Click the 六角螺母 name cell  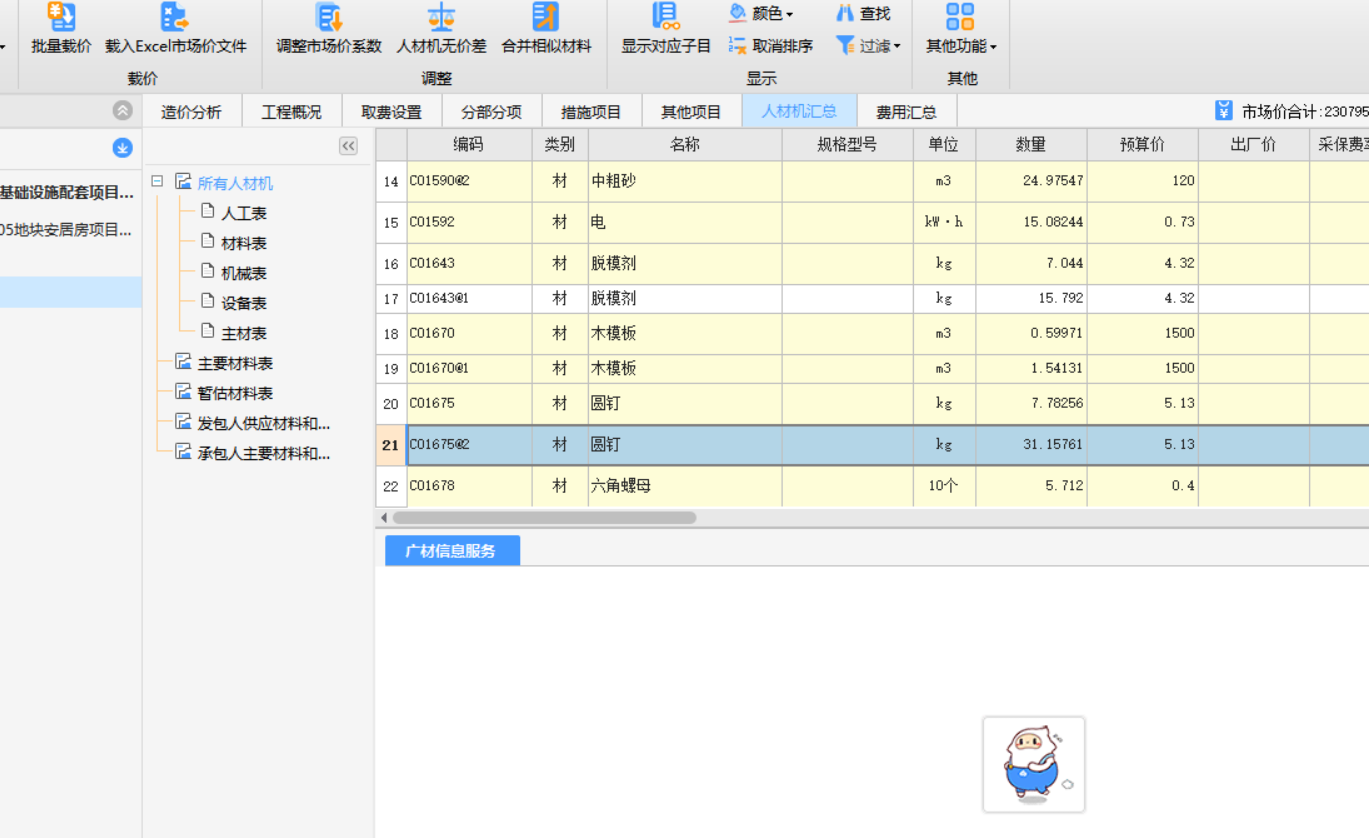pyautogui.click(x=685, y=486)
